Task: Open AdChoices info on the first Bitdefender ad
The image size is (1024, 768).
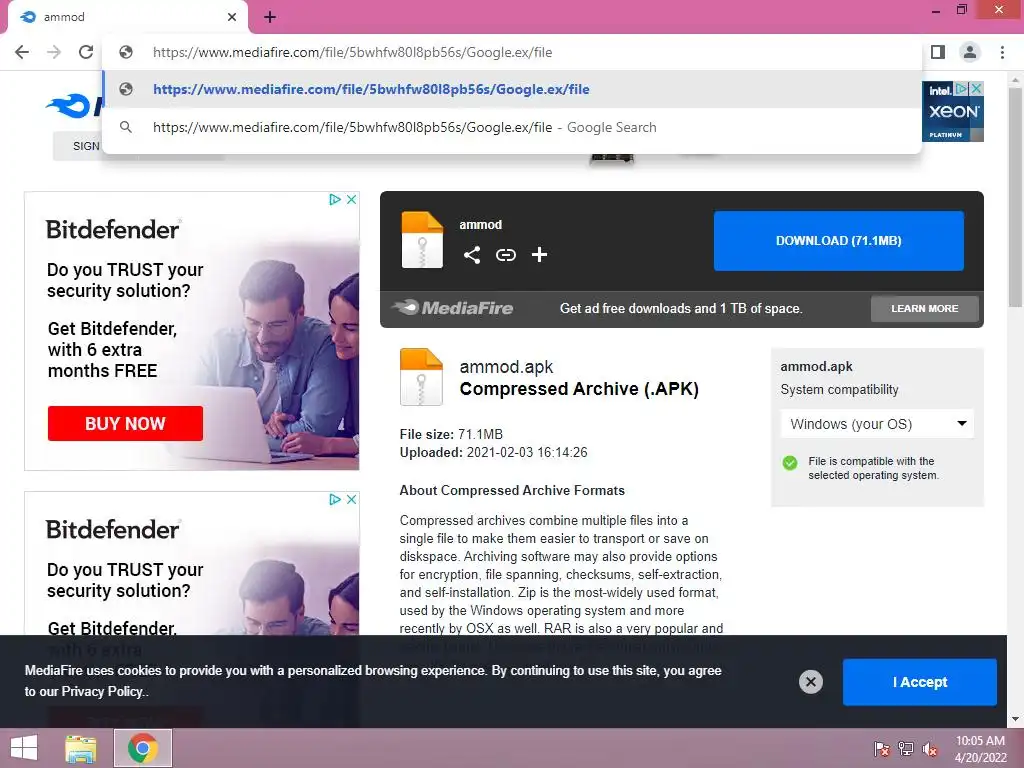Action: click(335, 199)
